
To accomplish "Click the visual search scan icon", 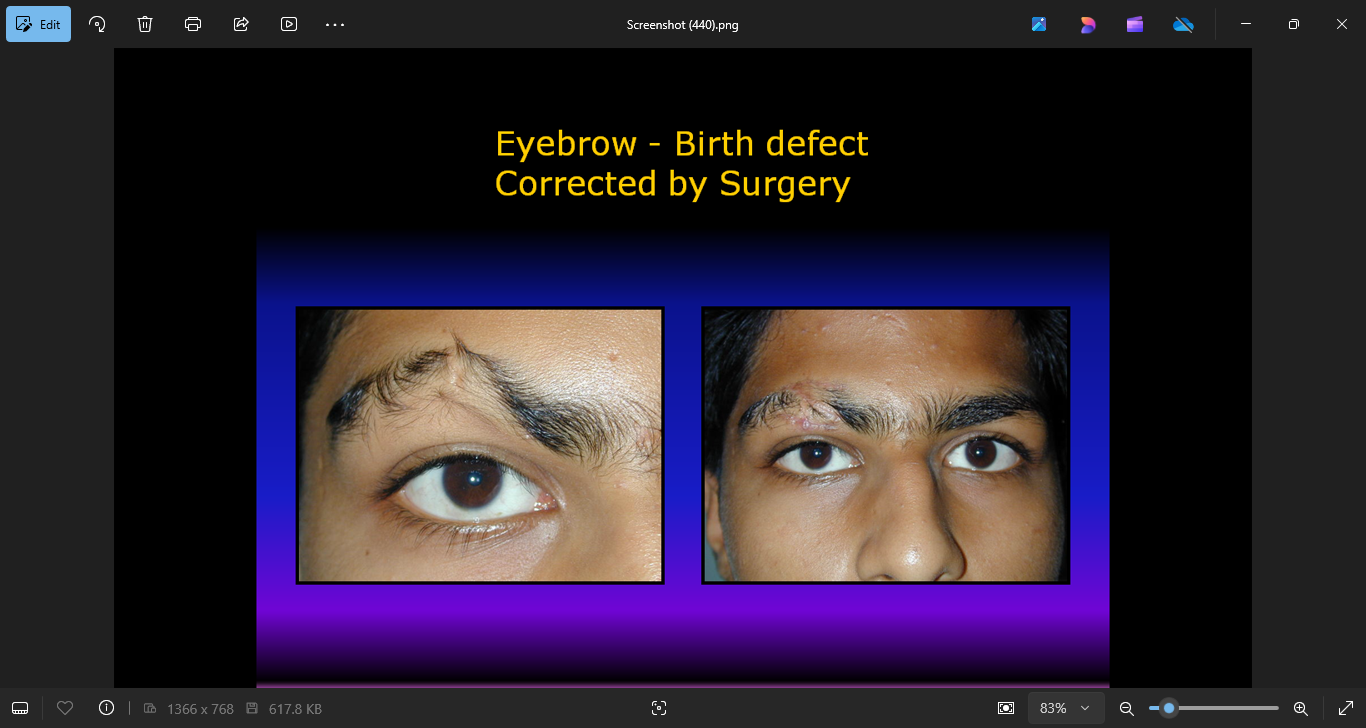I will [x=658, y=708].
